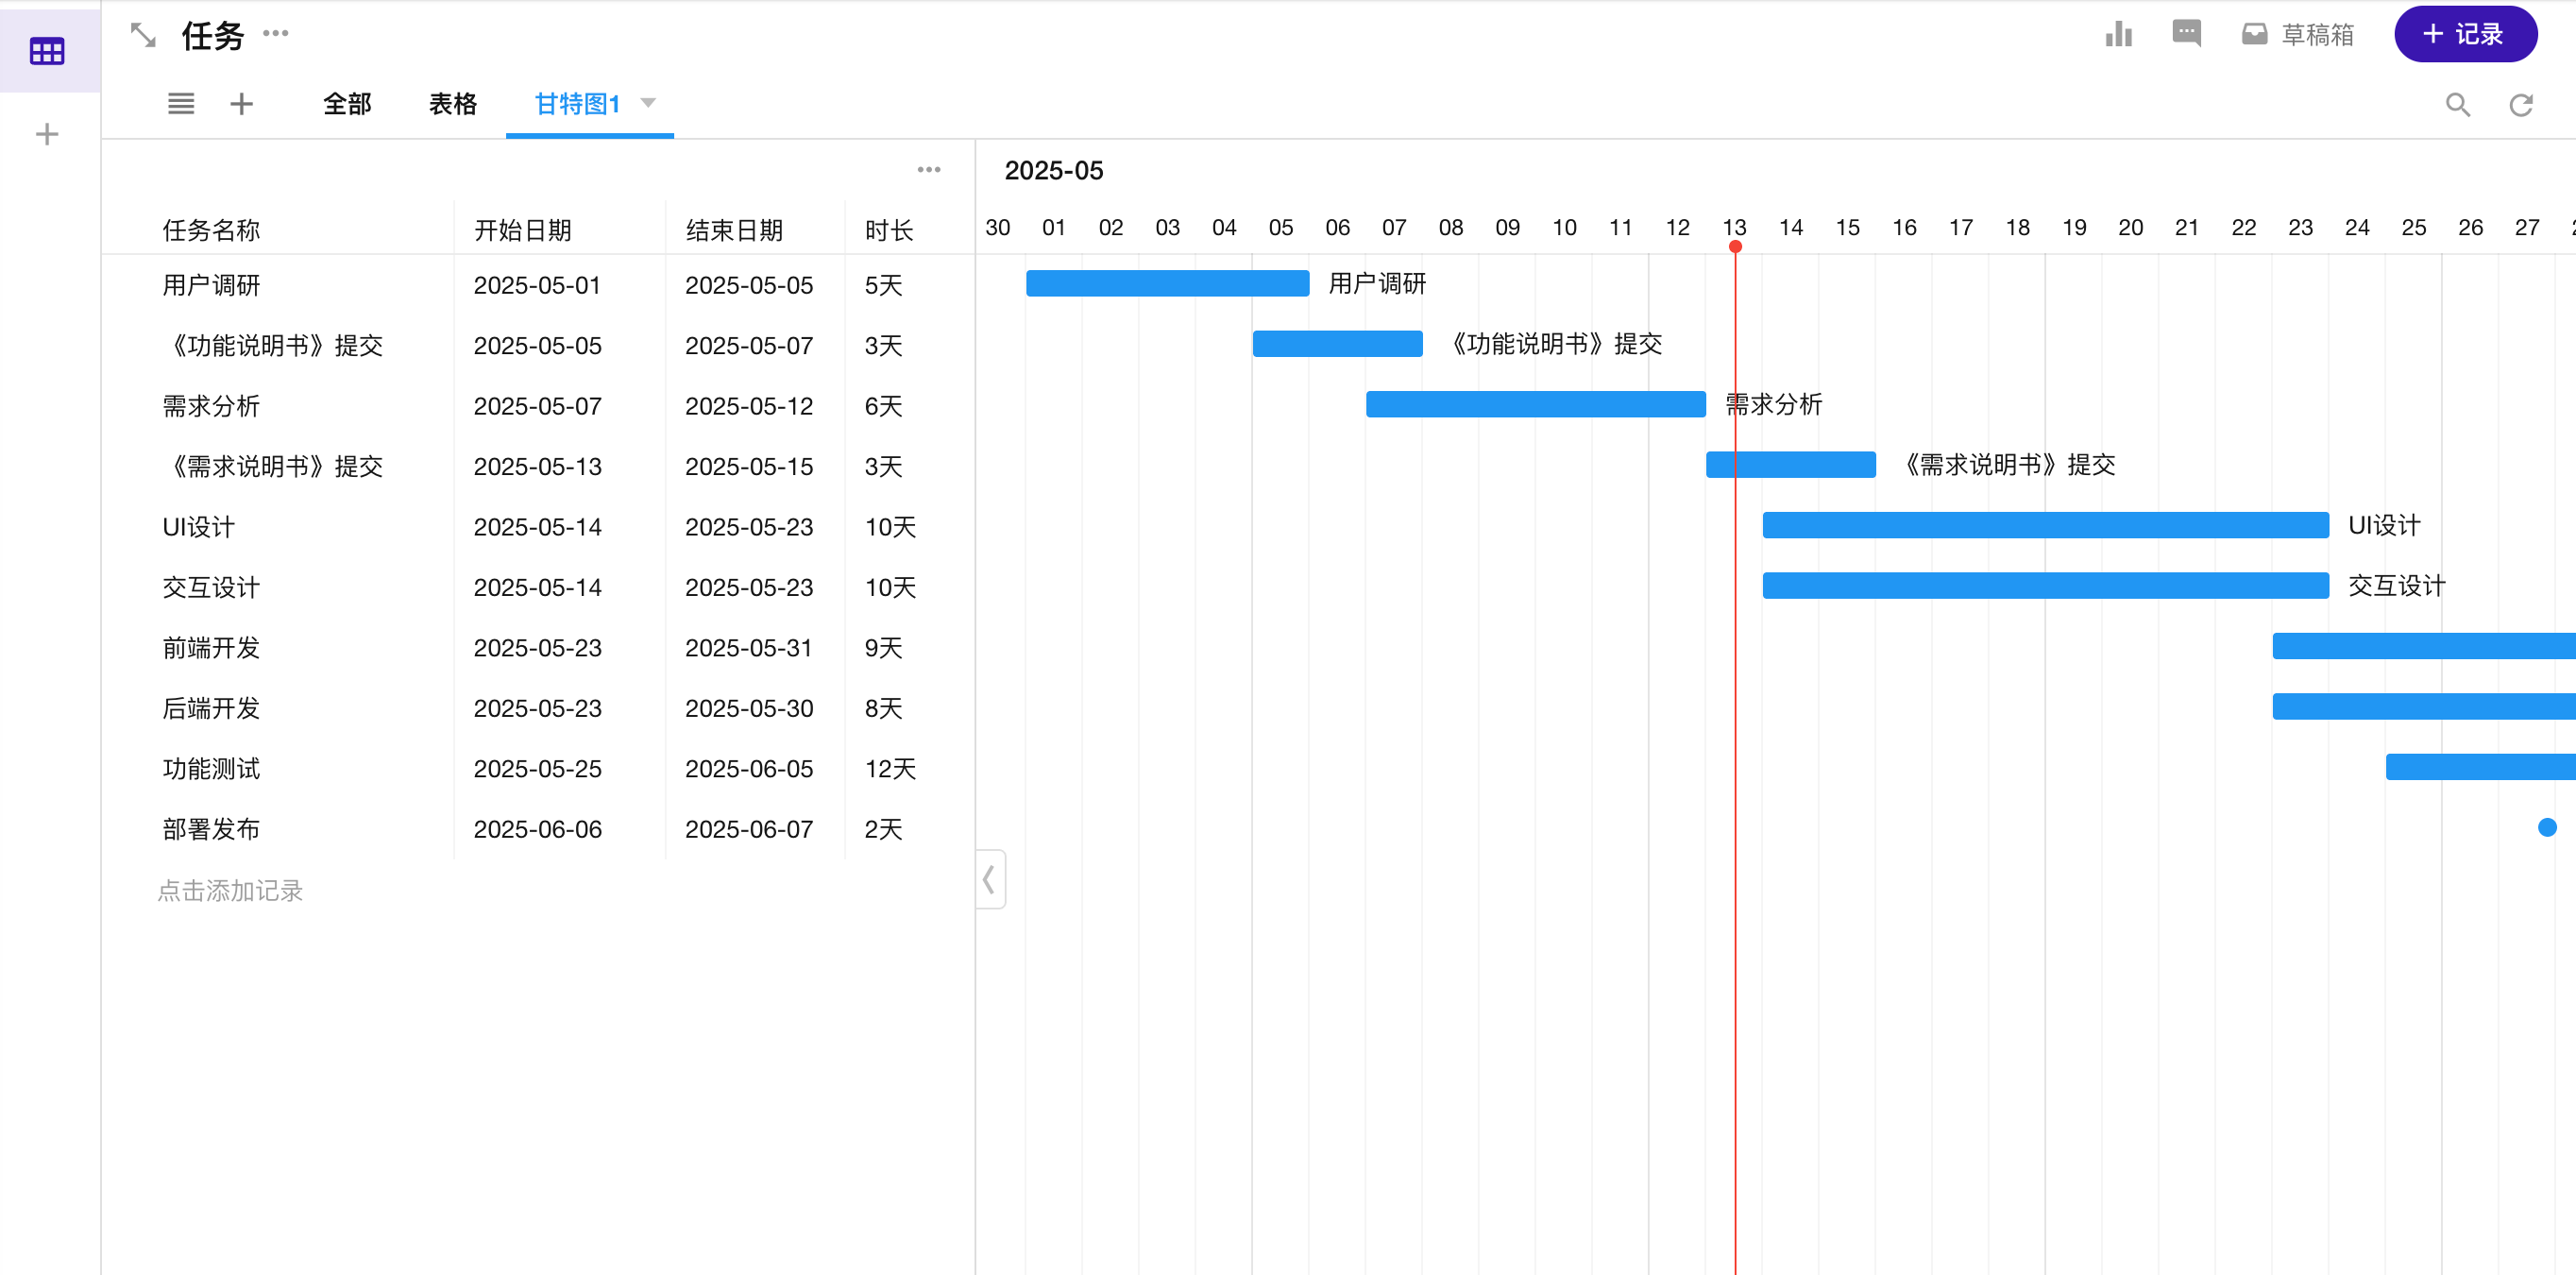
Task: Open the view list hamburger icon
Action: click(181, 104)
